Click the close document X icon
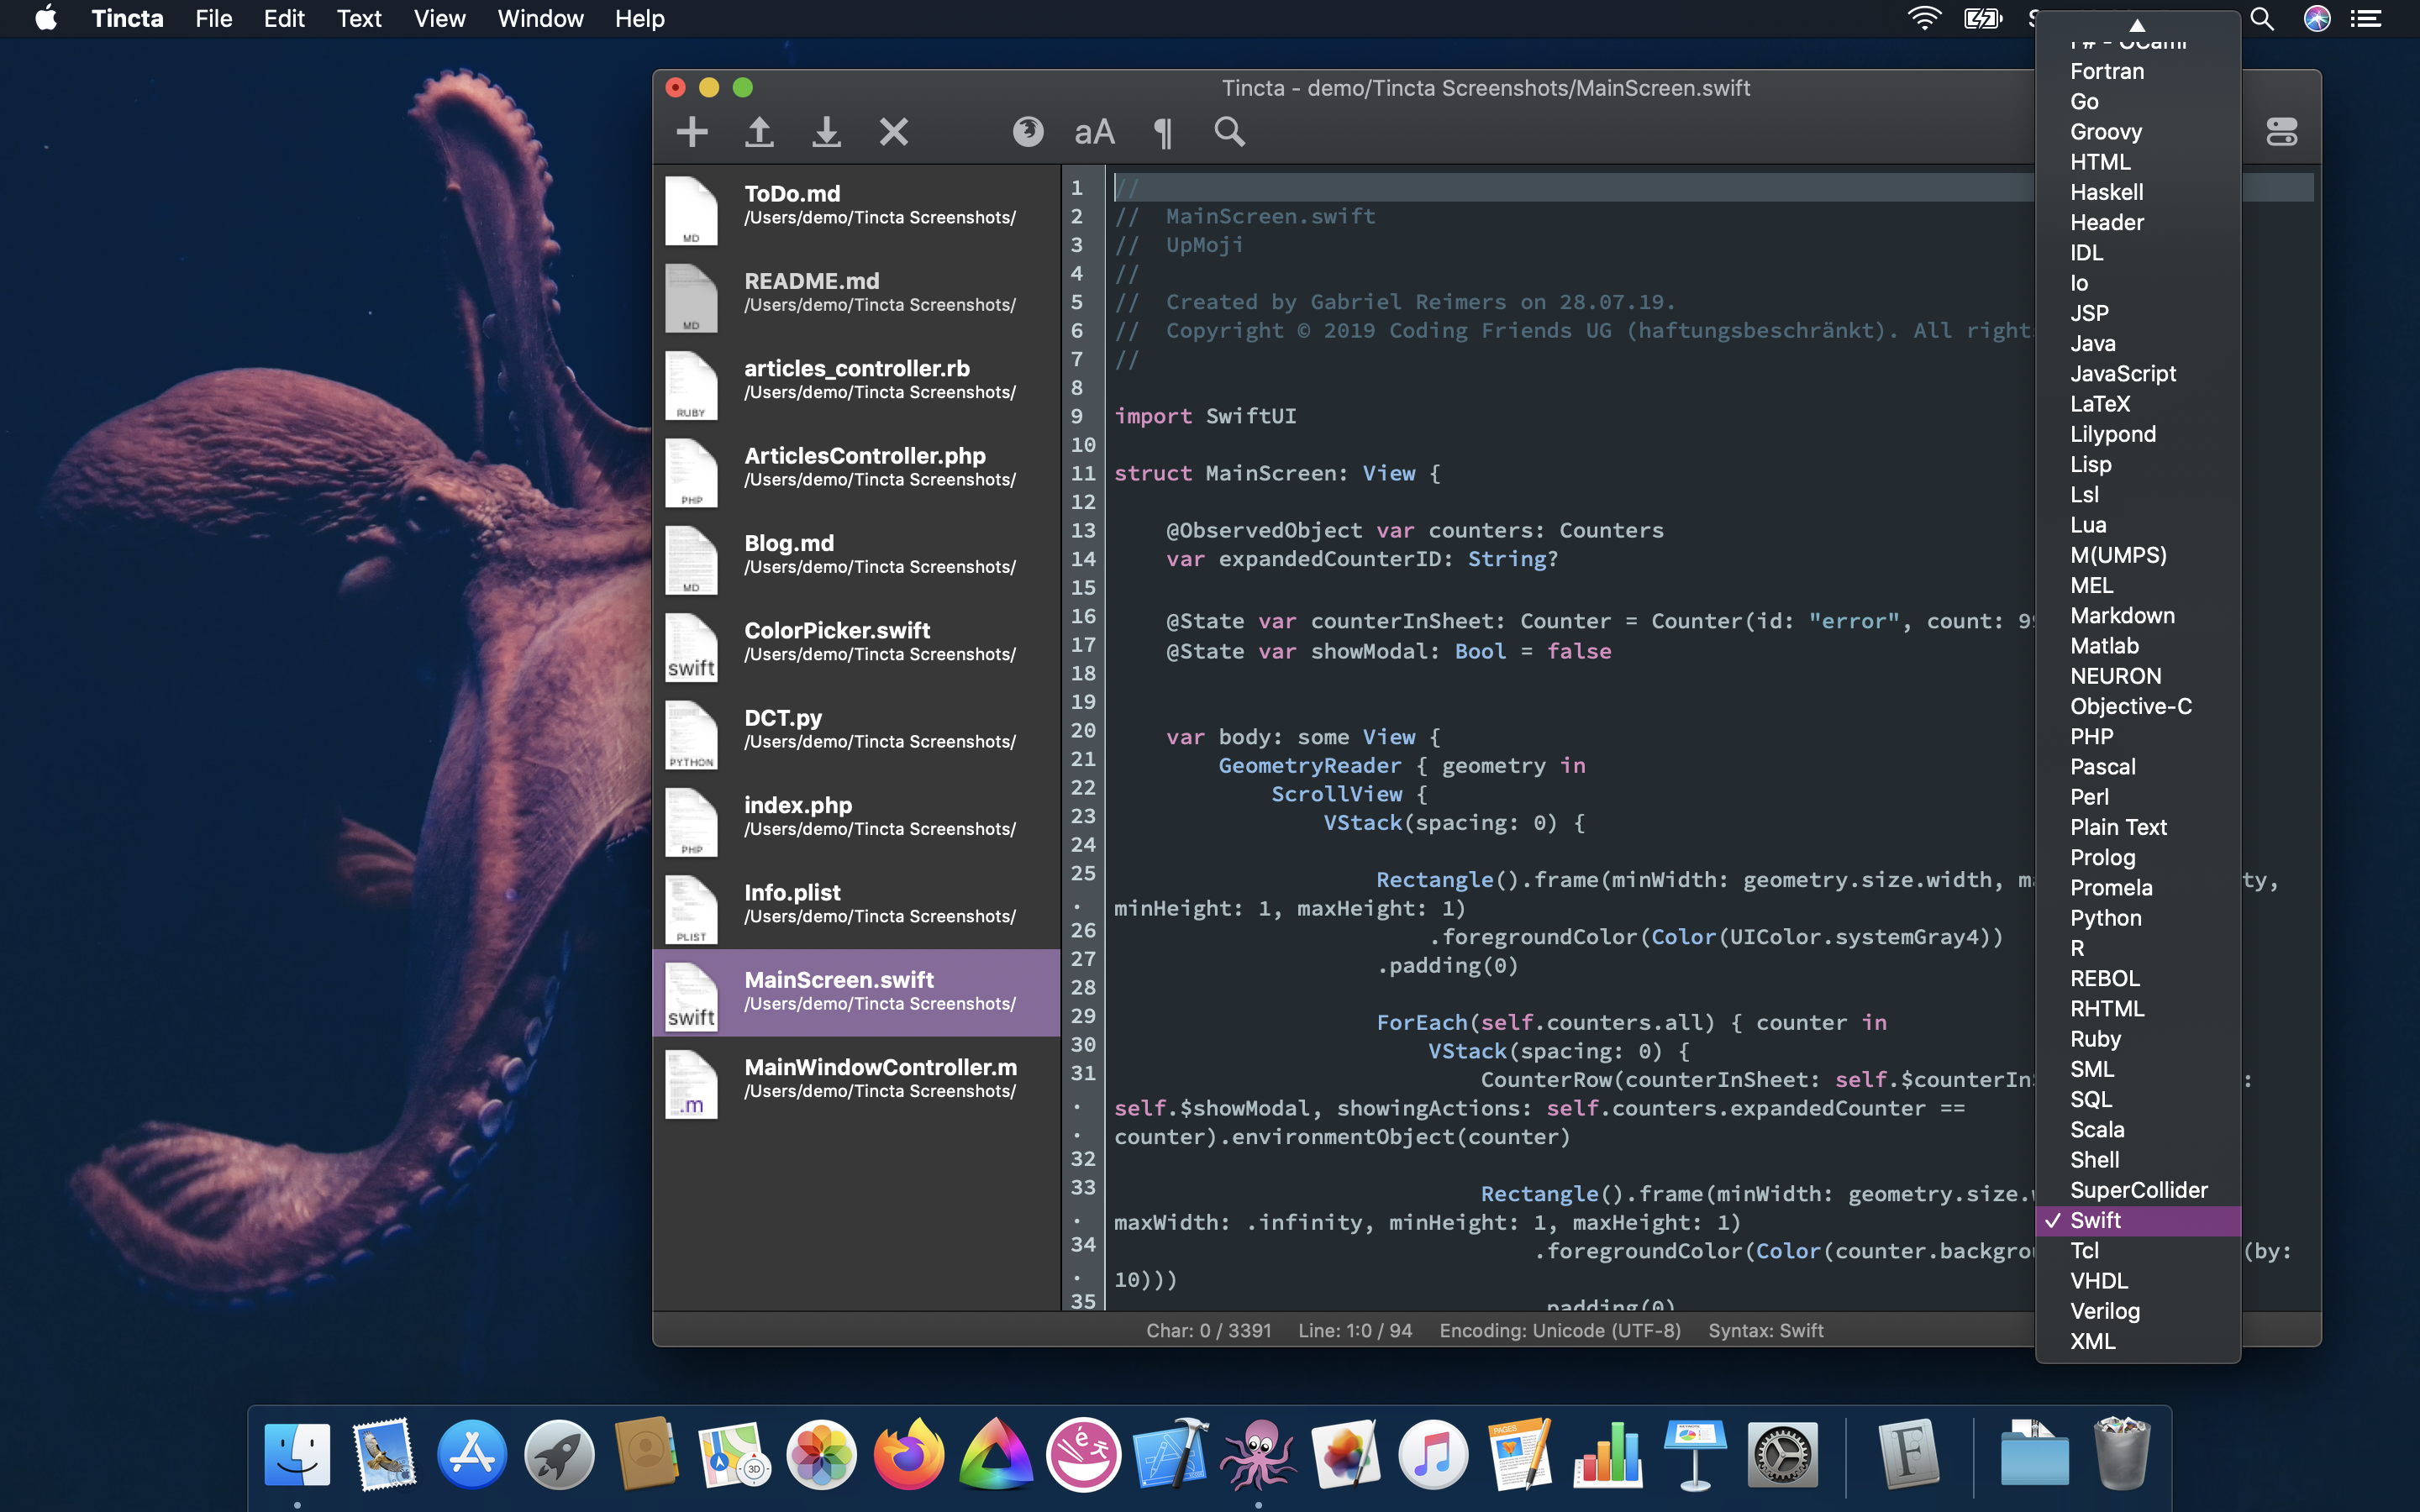The image size is (2420, 1512). click(893, 132)
